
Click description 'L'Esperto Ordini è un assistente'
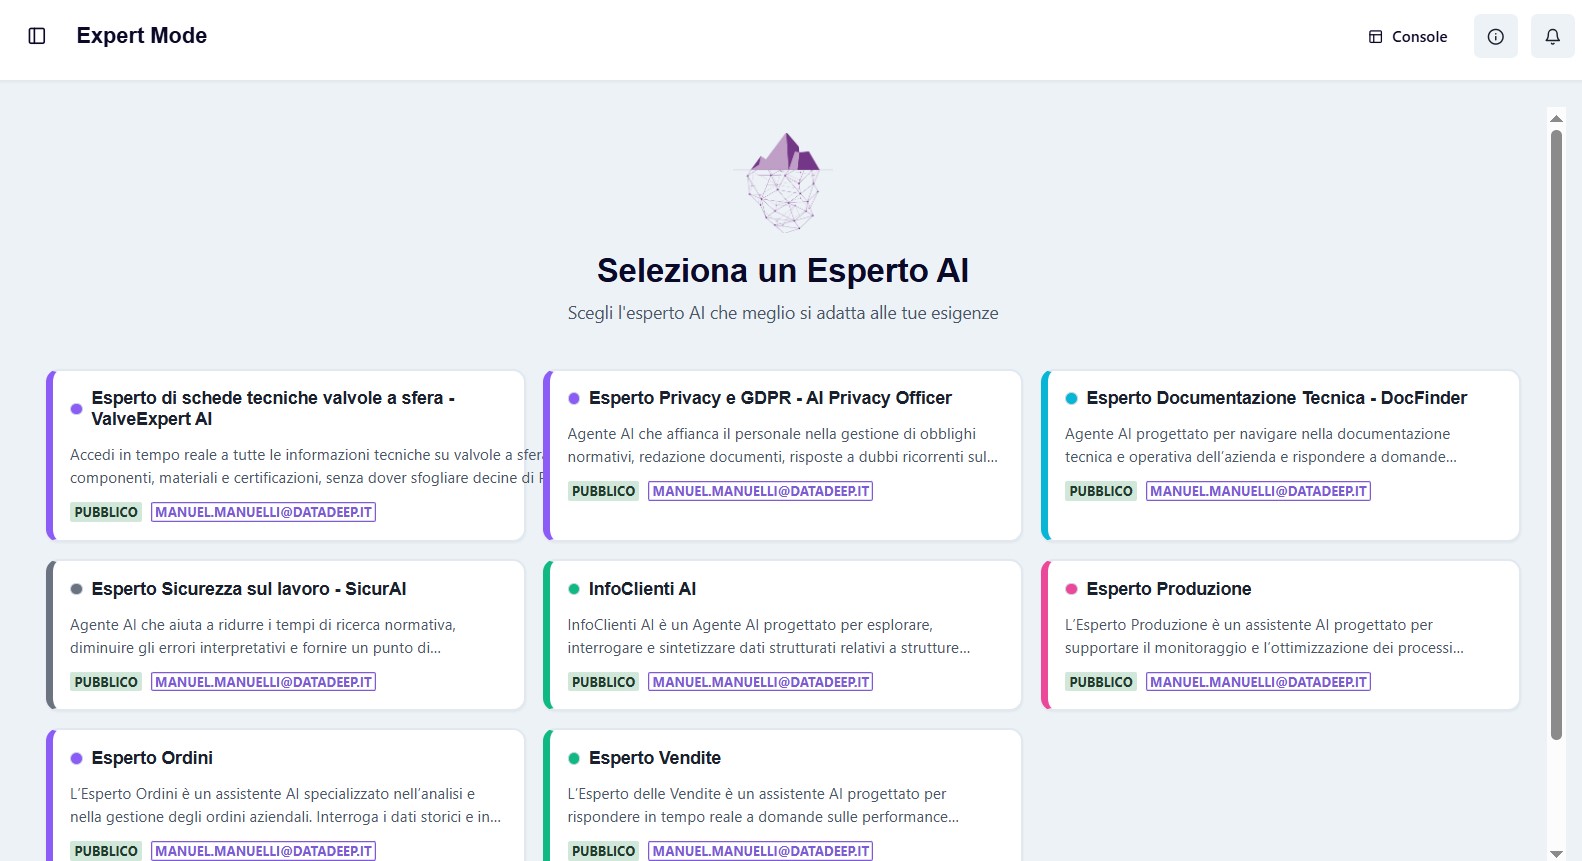click(286, 805)
